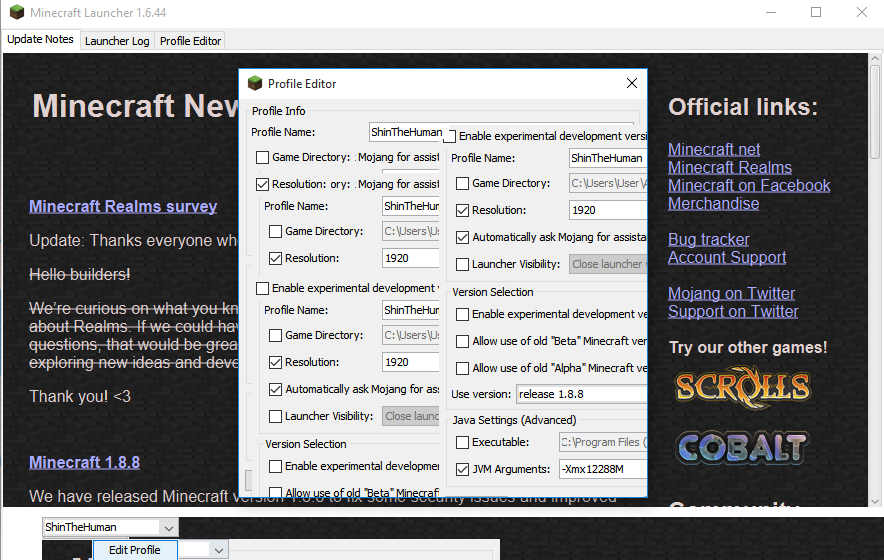Image resolution: width=884 pixels, height=560 pixels.
Task: Open the Minecraft Realms official link
Action: (730, 167)
